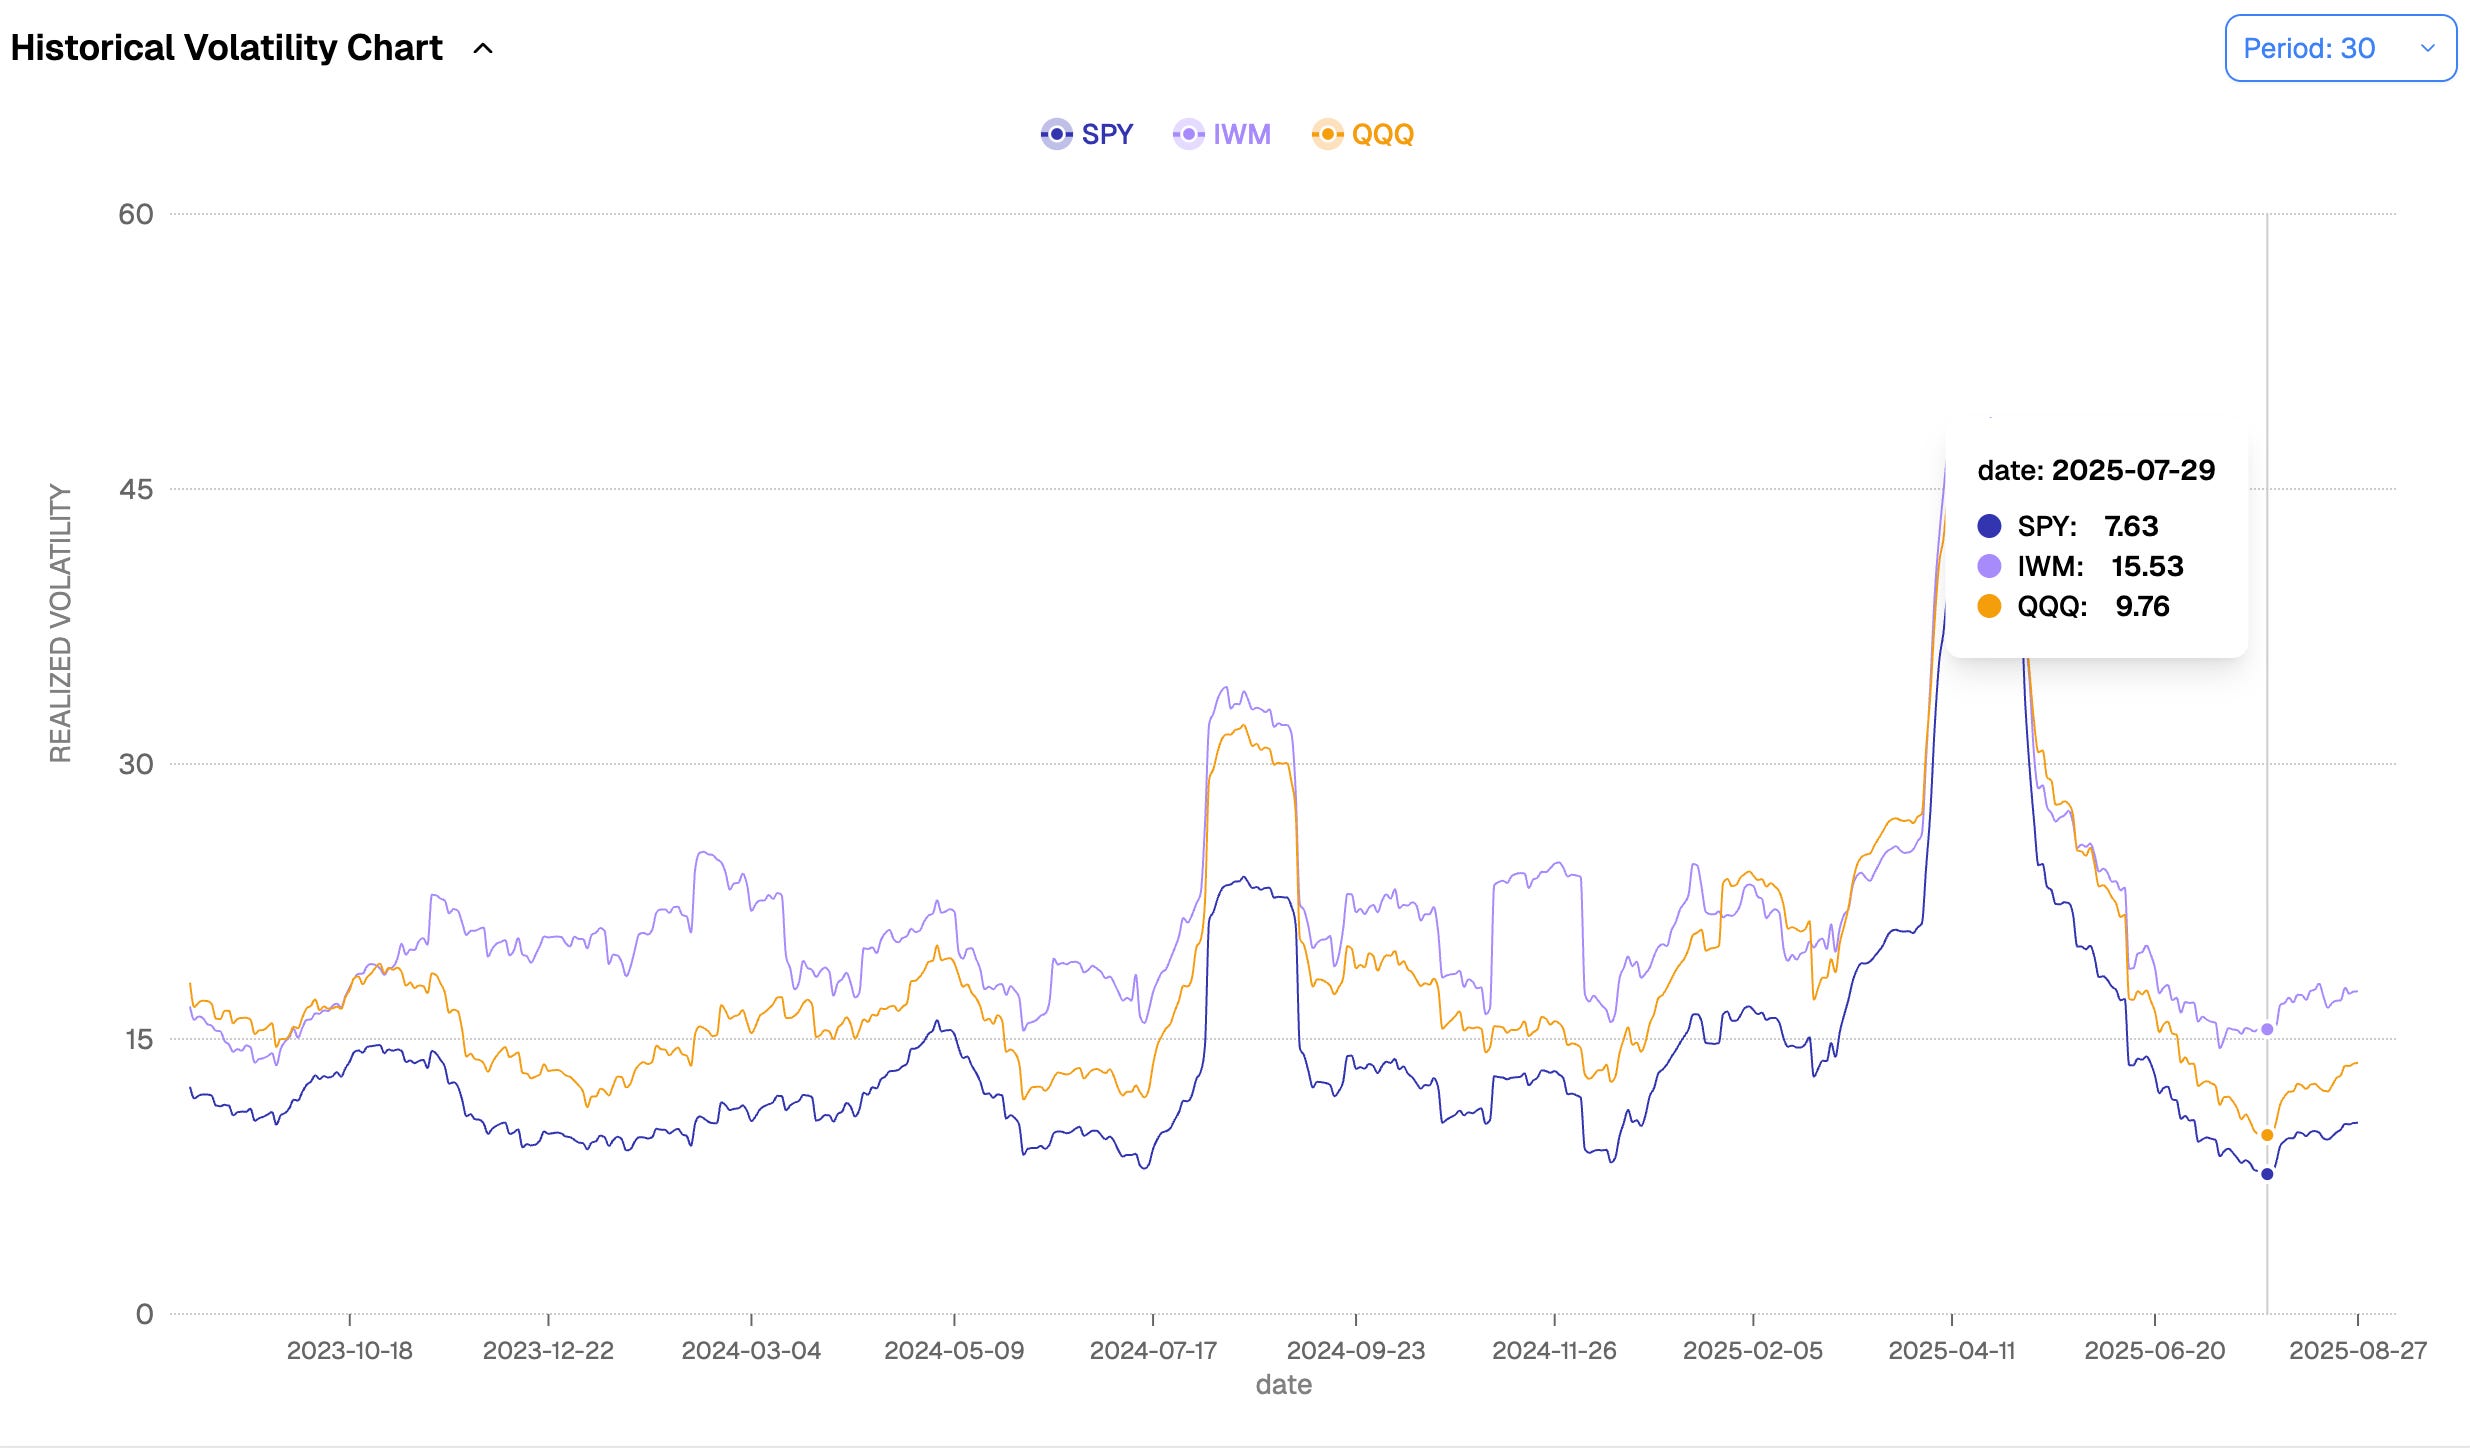Toggle SPY series legend icon
The width and height of the screenshot is (2470, 1448).
(x=1056, y=134)
